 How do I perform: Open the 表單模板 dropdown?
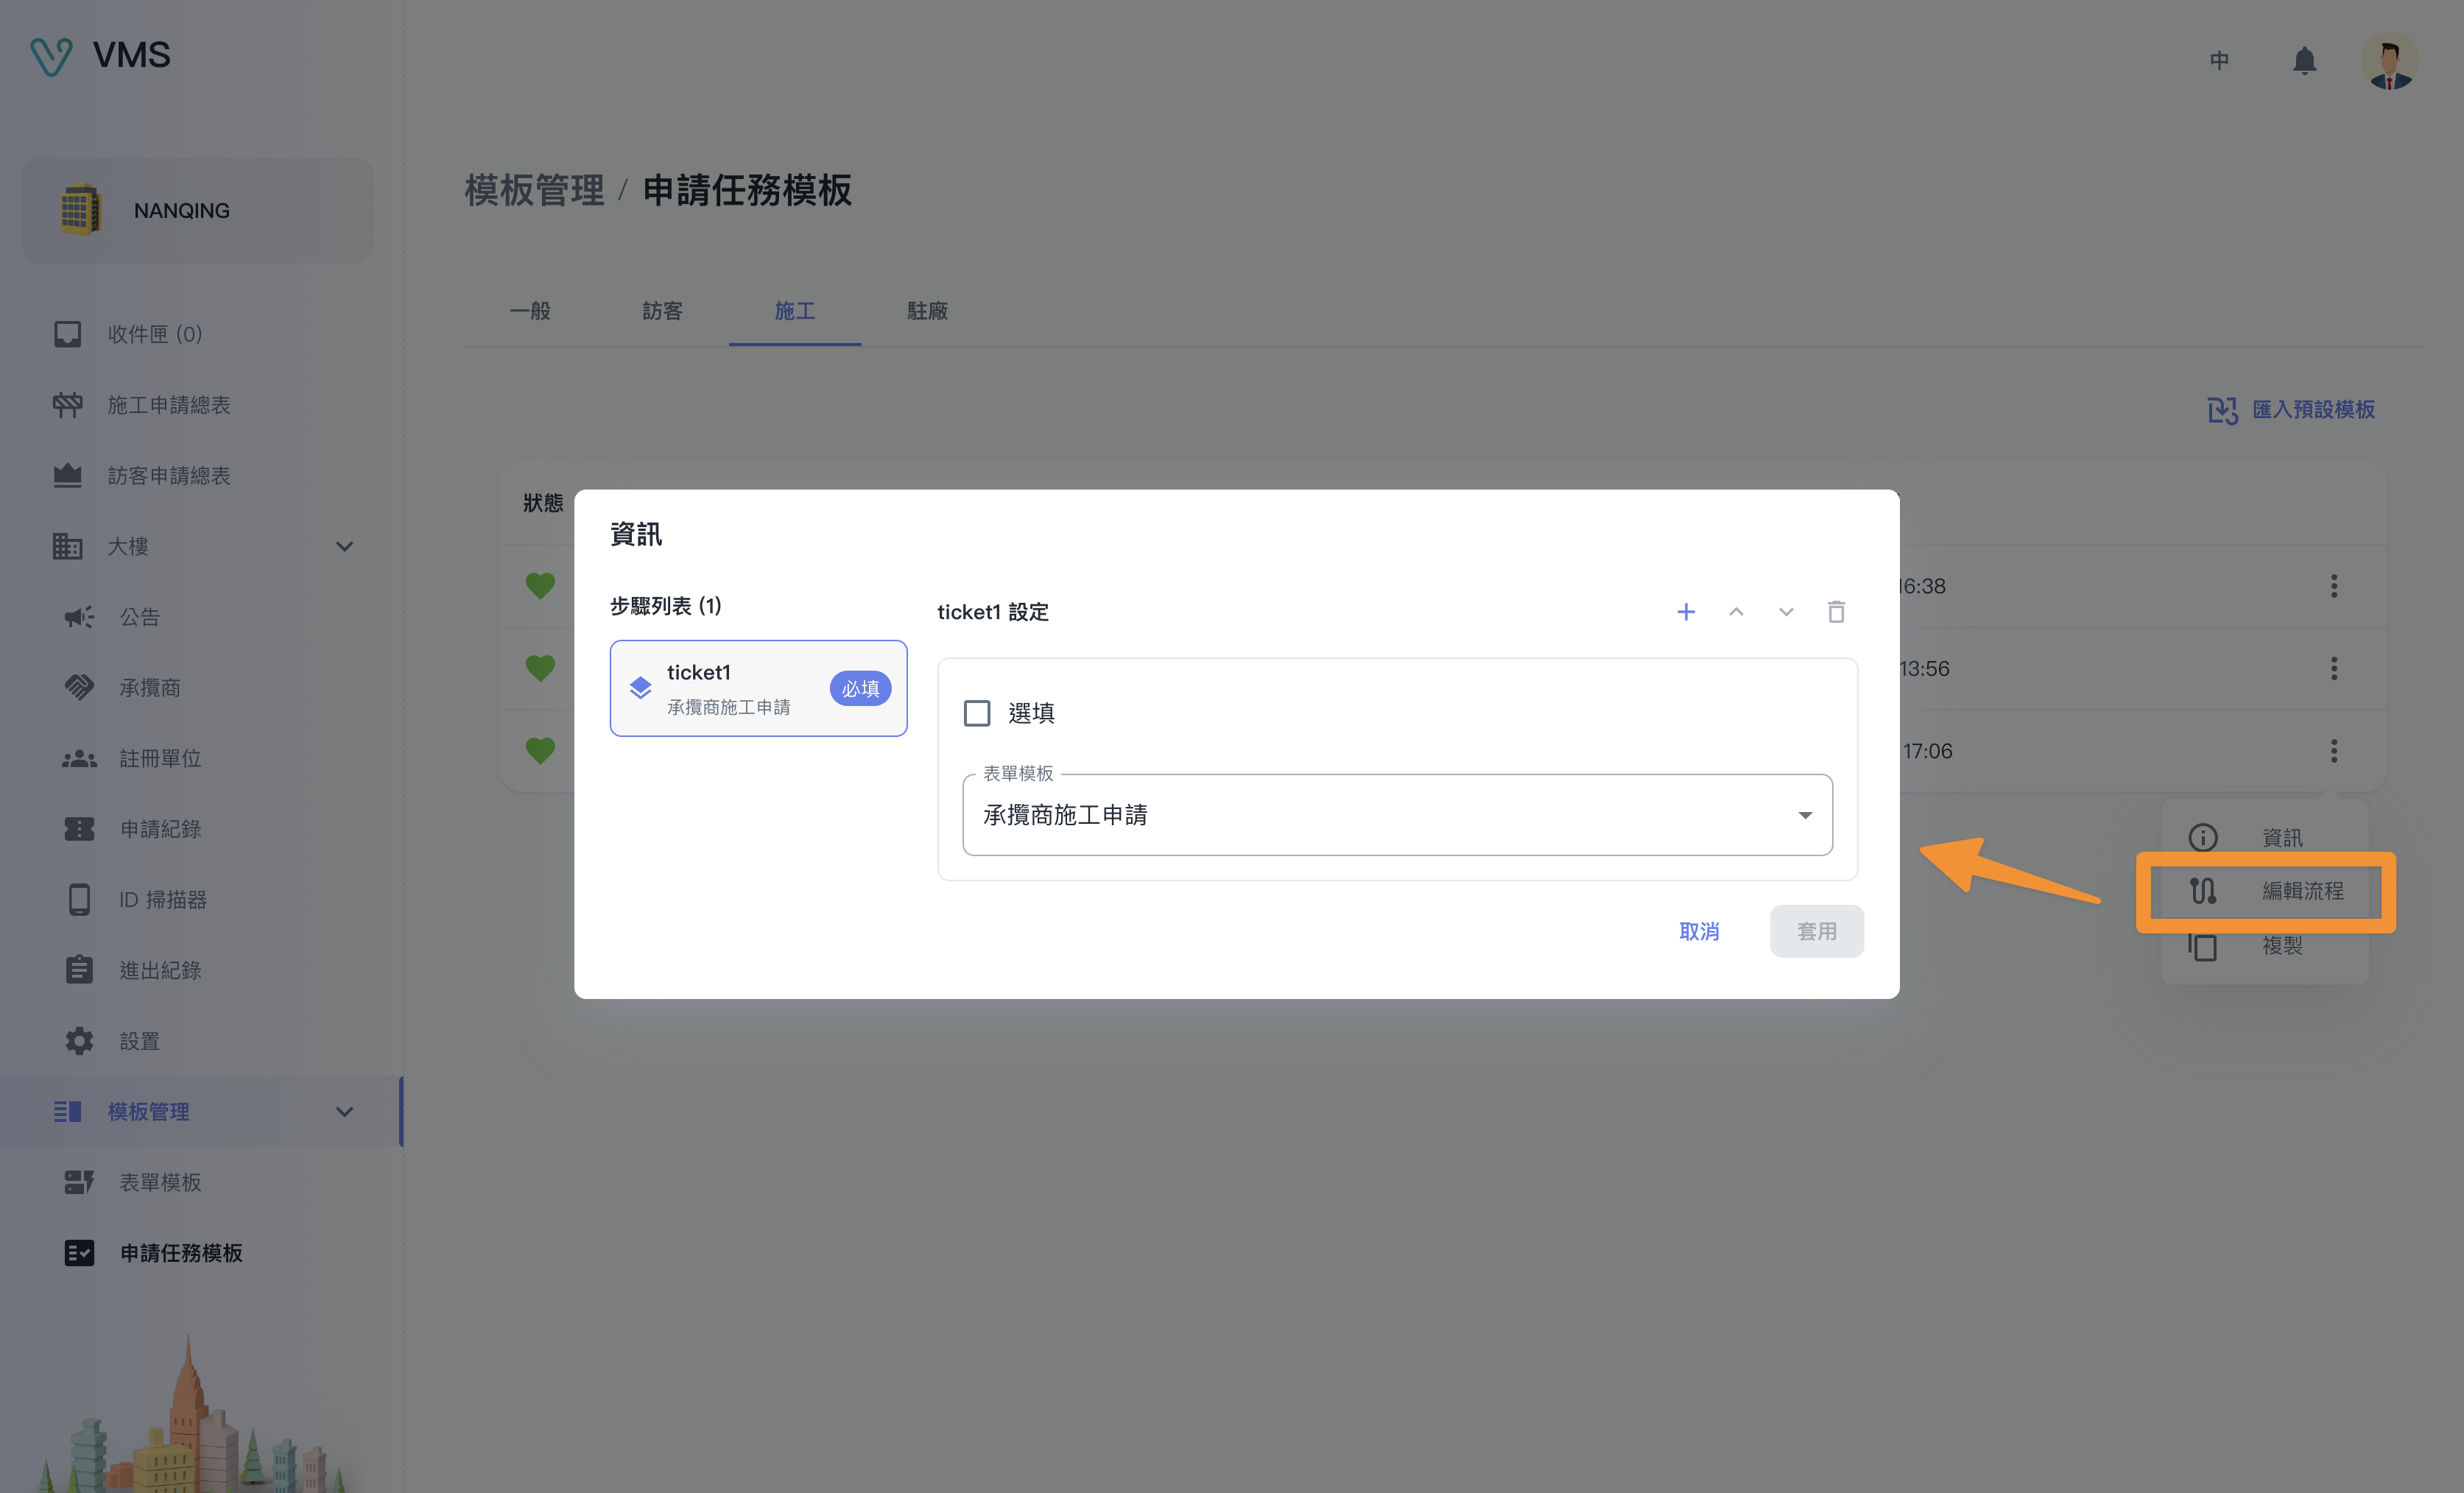point(1397,815)
